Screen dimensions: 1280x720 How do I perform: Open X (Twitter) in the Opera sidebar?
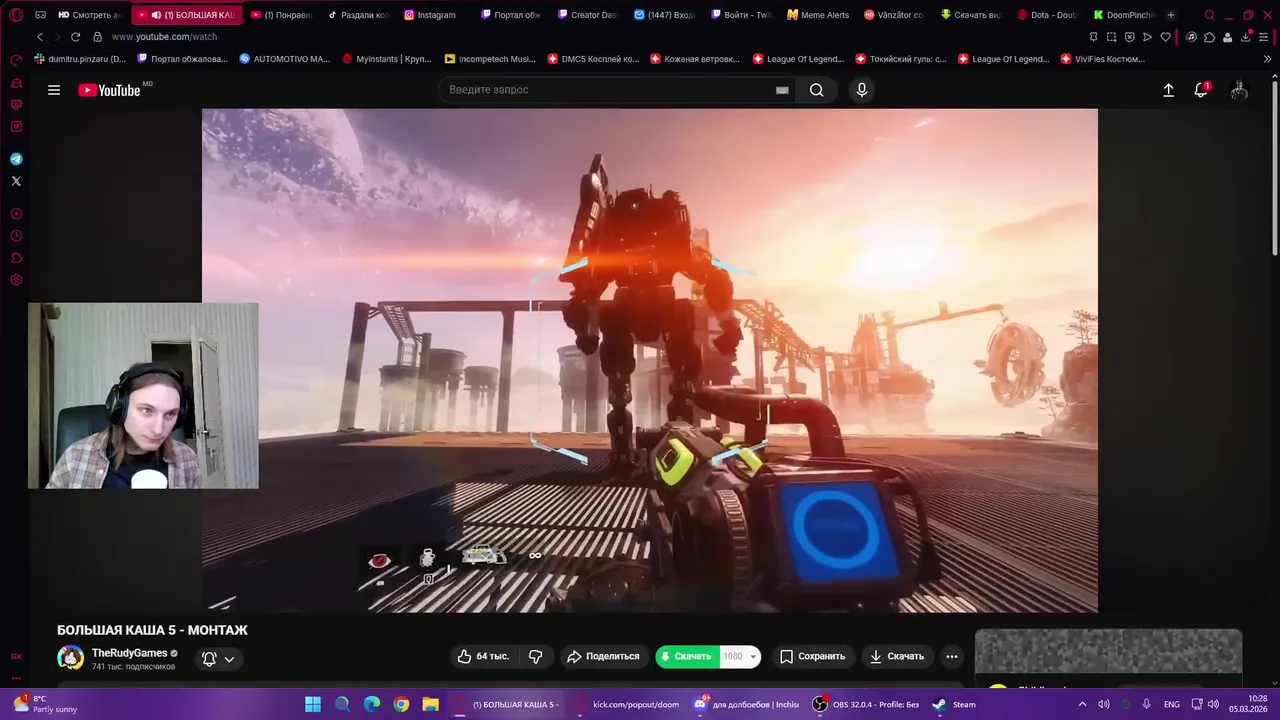[16, 181]
